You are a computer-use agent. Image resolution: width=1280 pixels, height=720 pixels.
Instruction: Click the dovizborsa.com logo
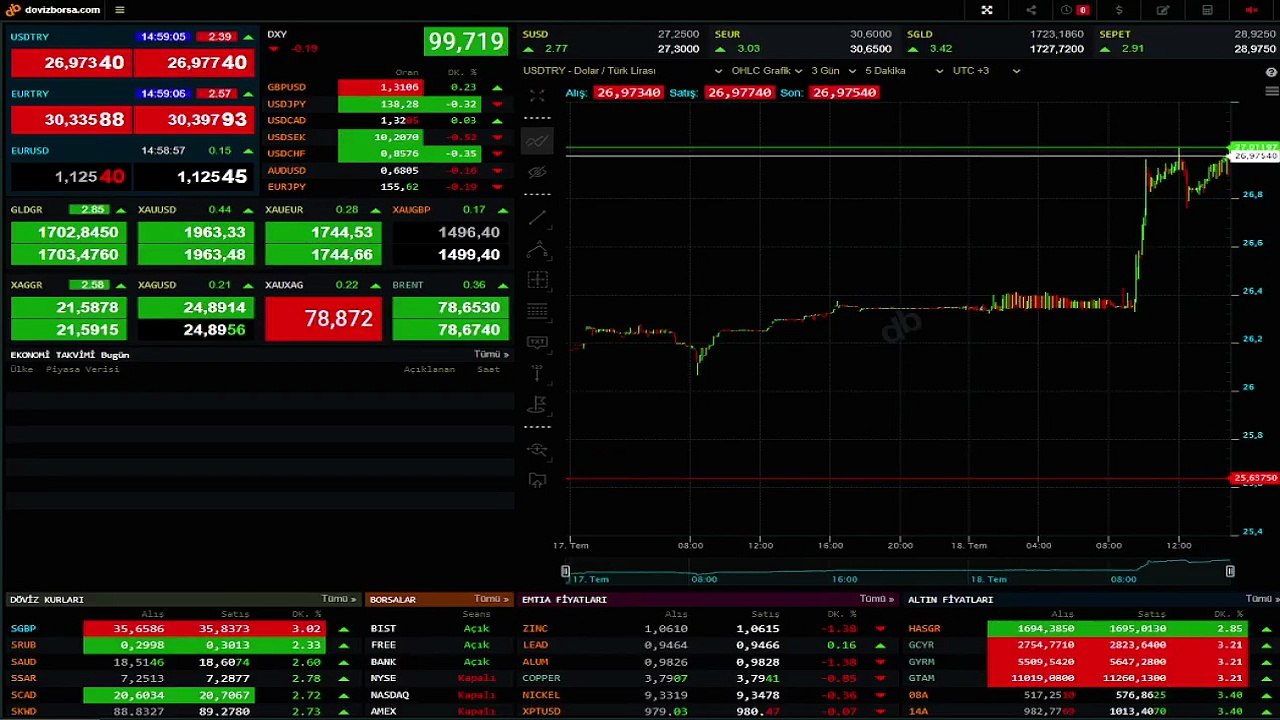point(53,10)
